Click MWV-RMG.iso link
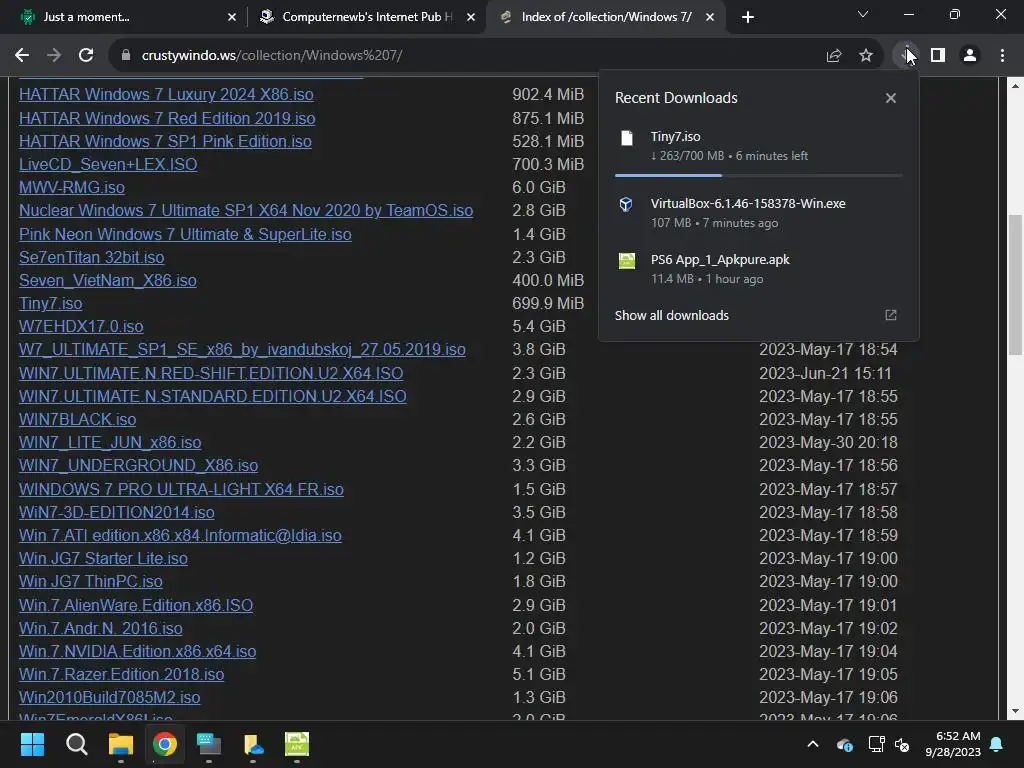 pos(72,187)
